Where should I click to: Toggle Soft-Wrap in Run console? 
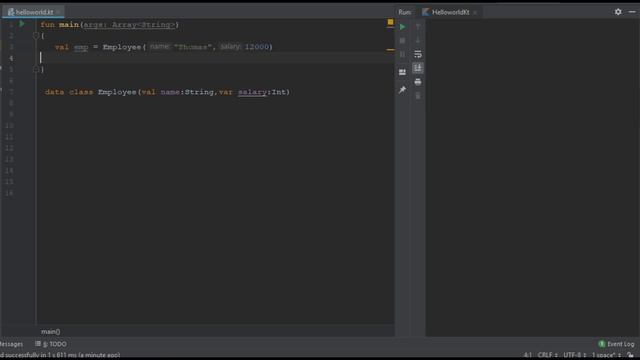click(418, 54)
